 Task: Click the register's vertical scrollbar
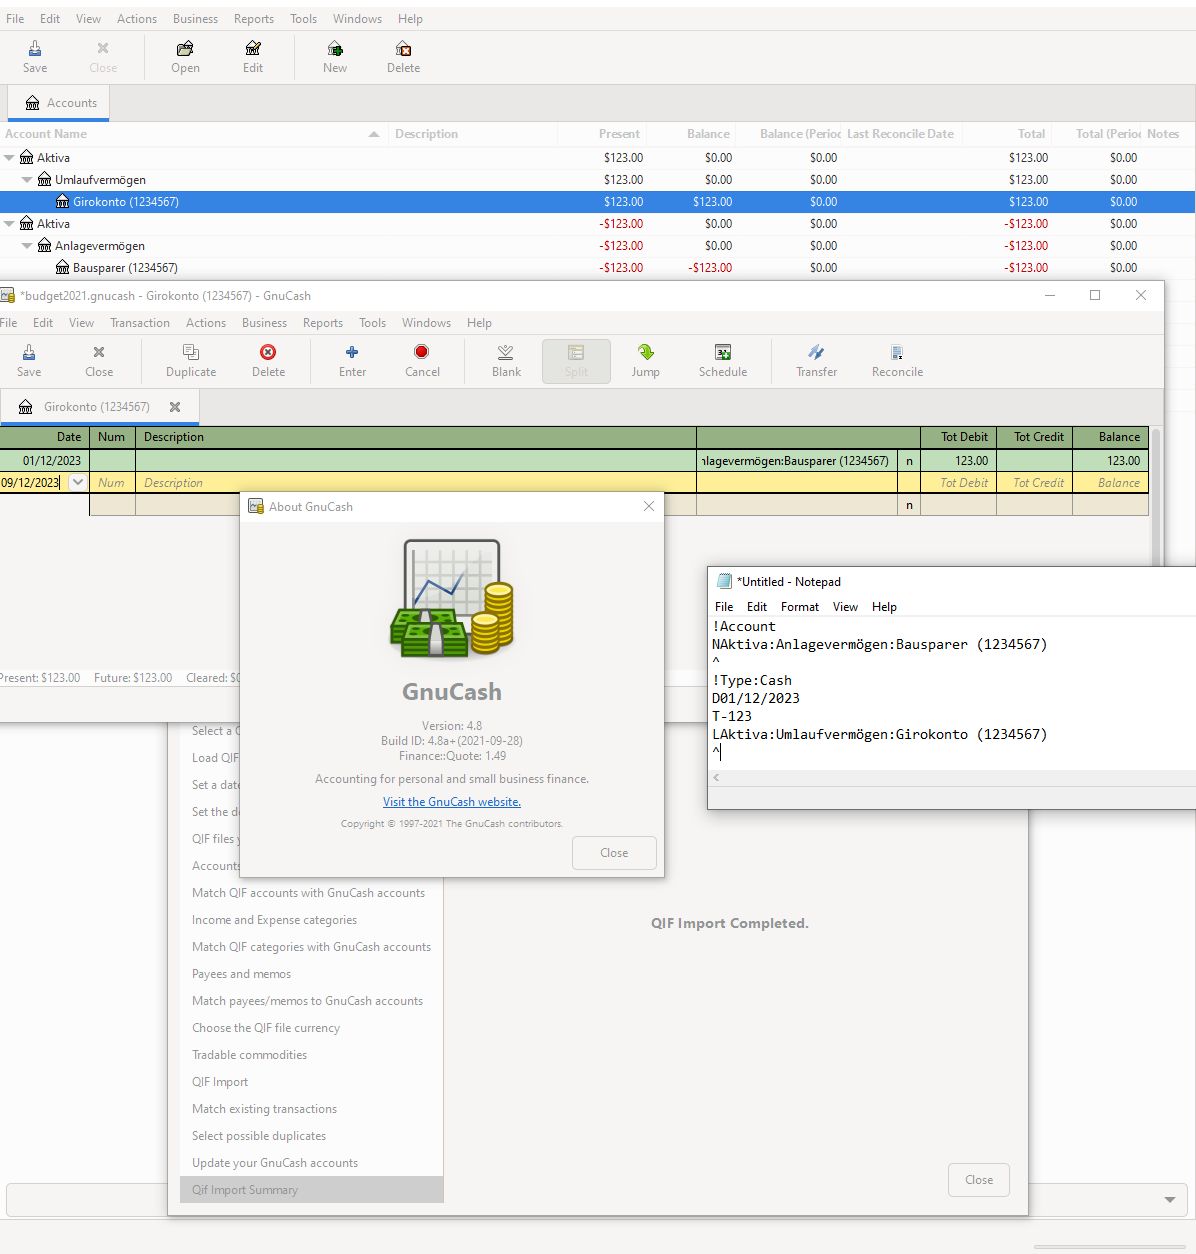click(1157, 500)
